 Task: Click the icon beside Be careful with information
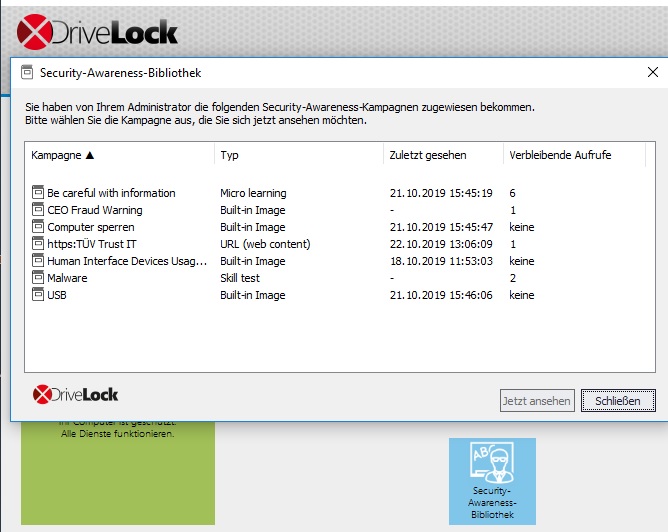tap(38, 193)
